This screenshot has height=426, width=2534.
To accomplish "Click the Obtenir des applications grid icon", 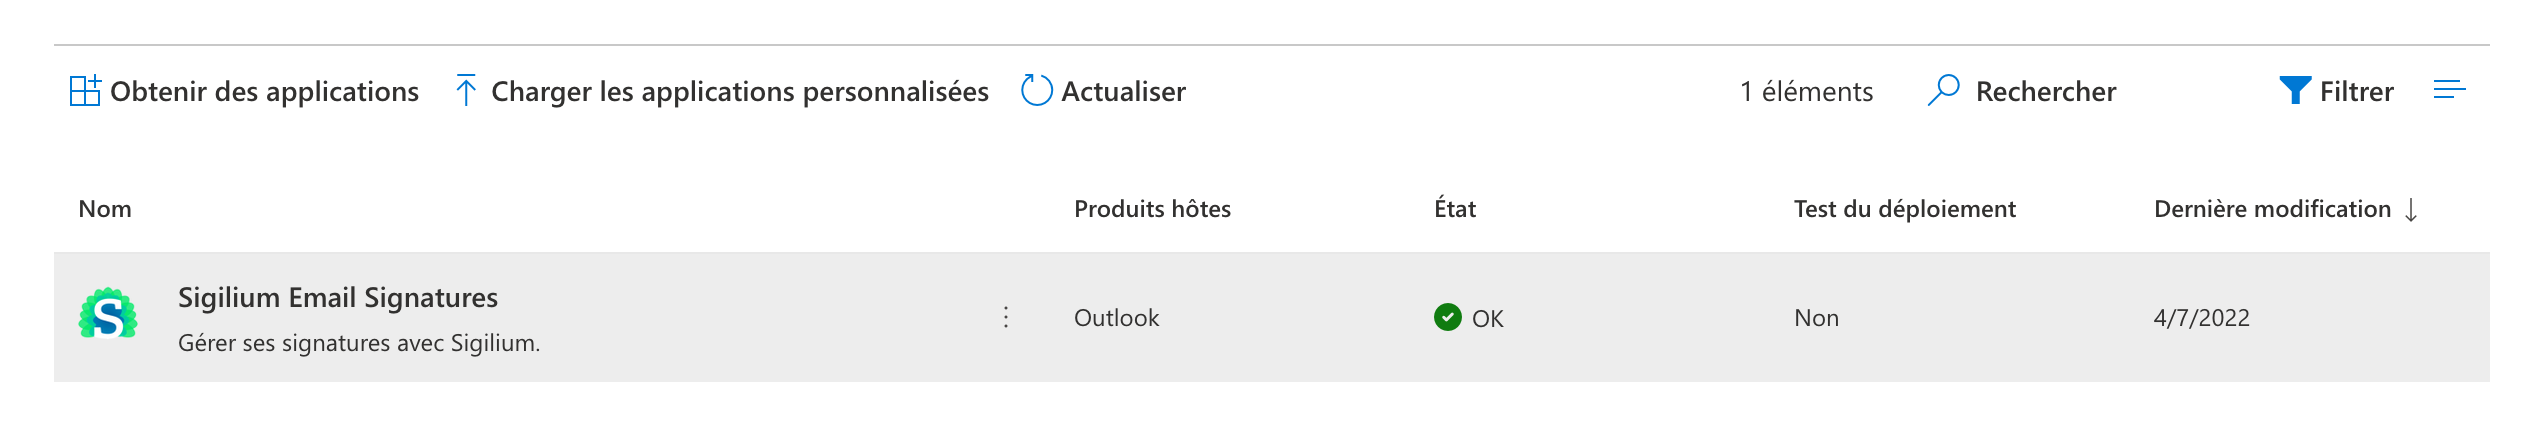I will coord(85,91).
